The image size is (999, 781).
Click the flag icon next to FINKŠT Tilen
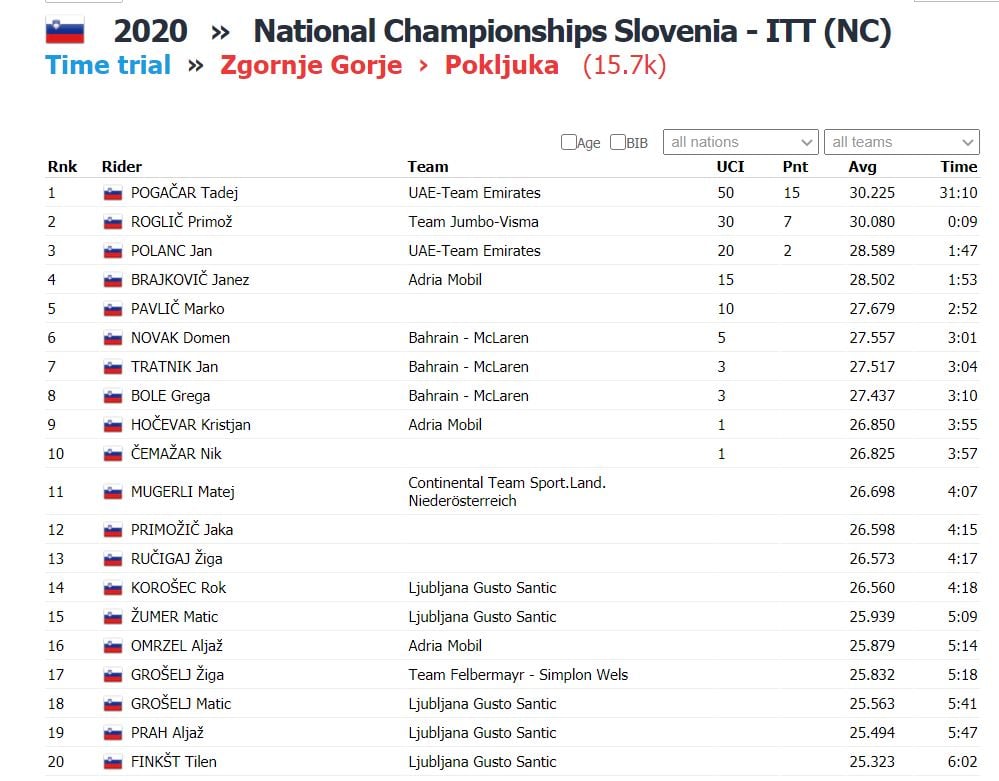coord(113,762)
